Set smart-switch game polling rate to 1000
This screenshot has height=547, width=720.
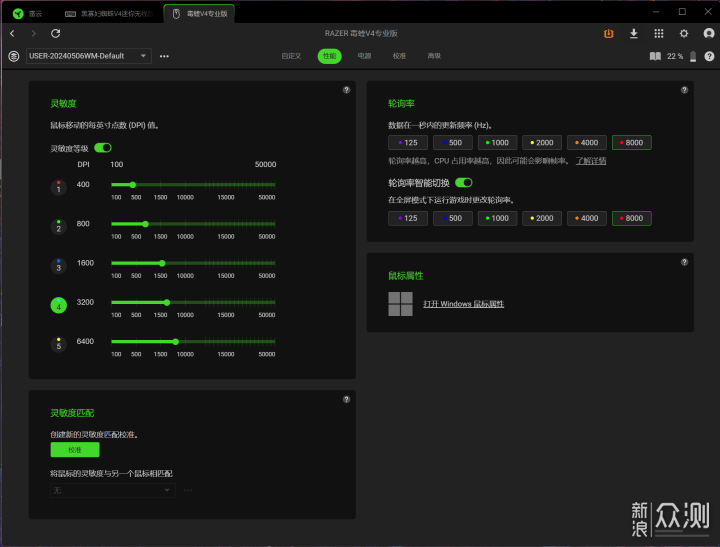coord(497,218)
